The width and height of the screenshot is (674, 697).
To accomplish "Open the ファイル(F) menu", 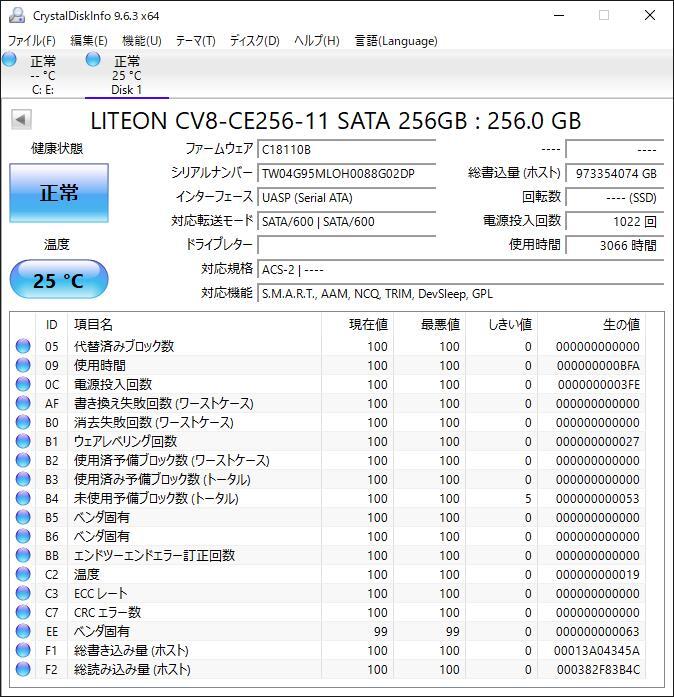I will (x=32, y=41).
